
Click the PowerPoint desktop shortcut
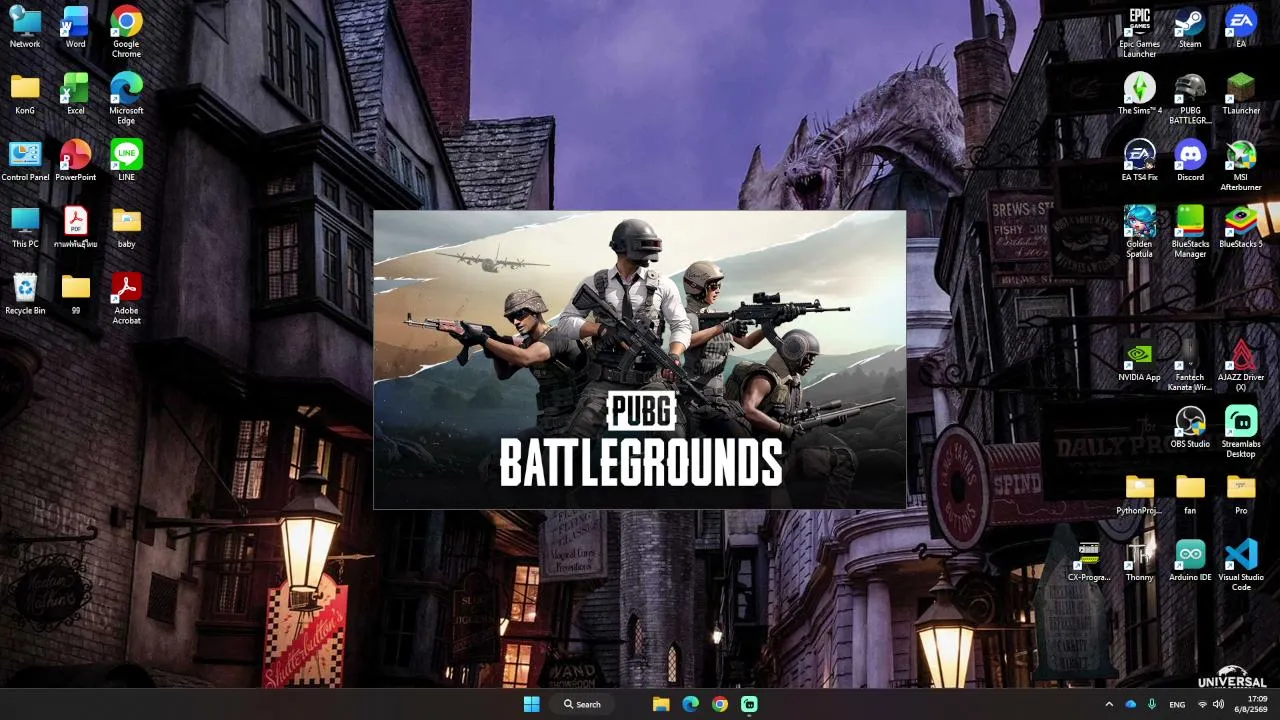pyautogui.click(x=75, y=161)
